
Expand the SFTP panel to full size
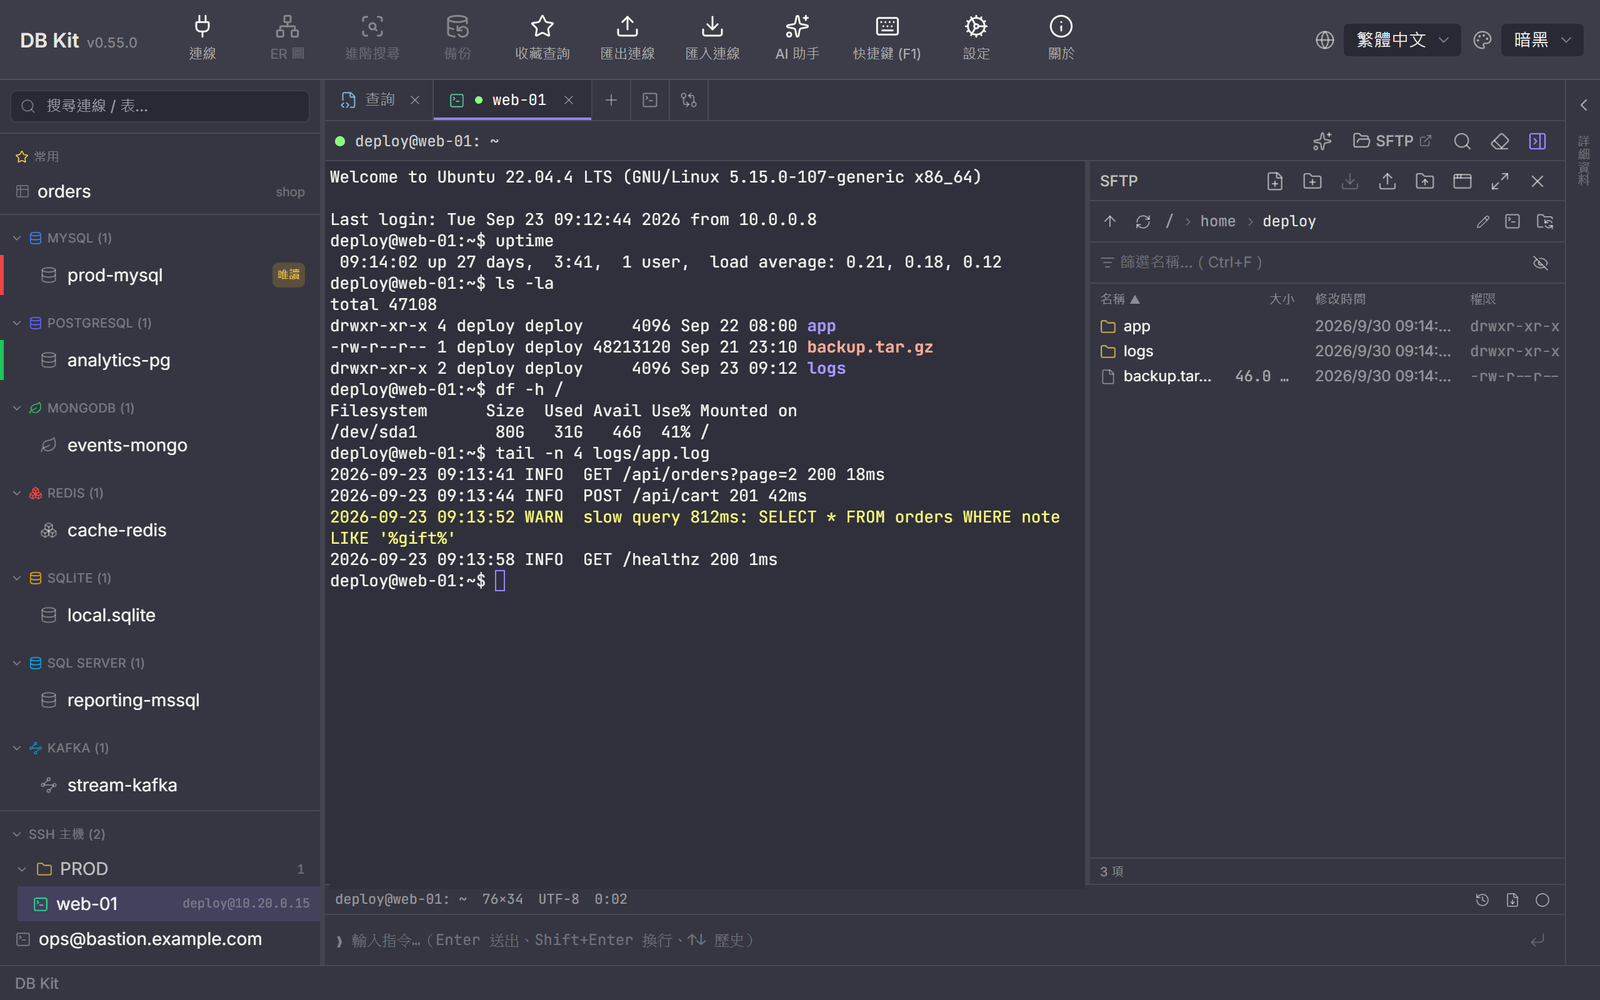pyautogui.click(x=1500, y=181)
